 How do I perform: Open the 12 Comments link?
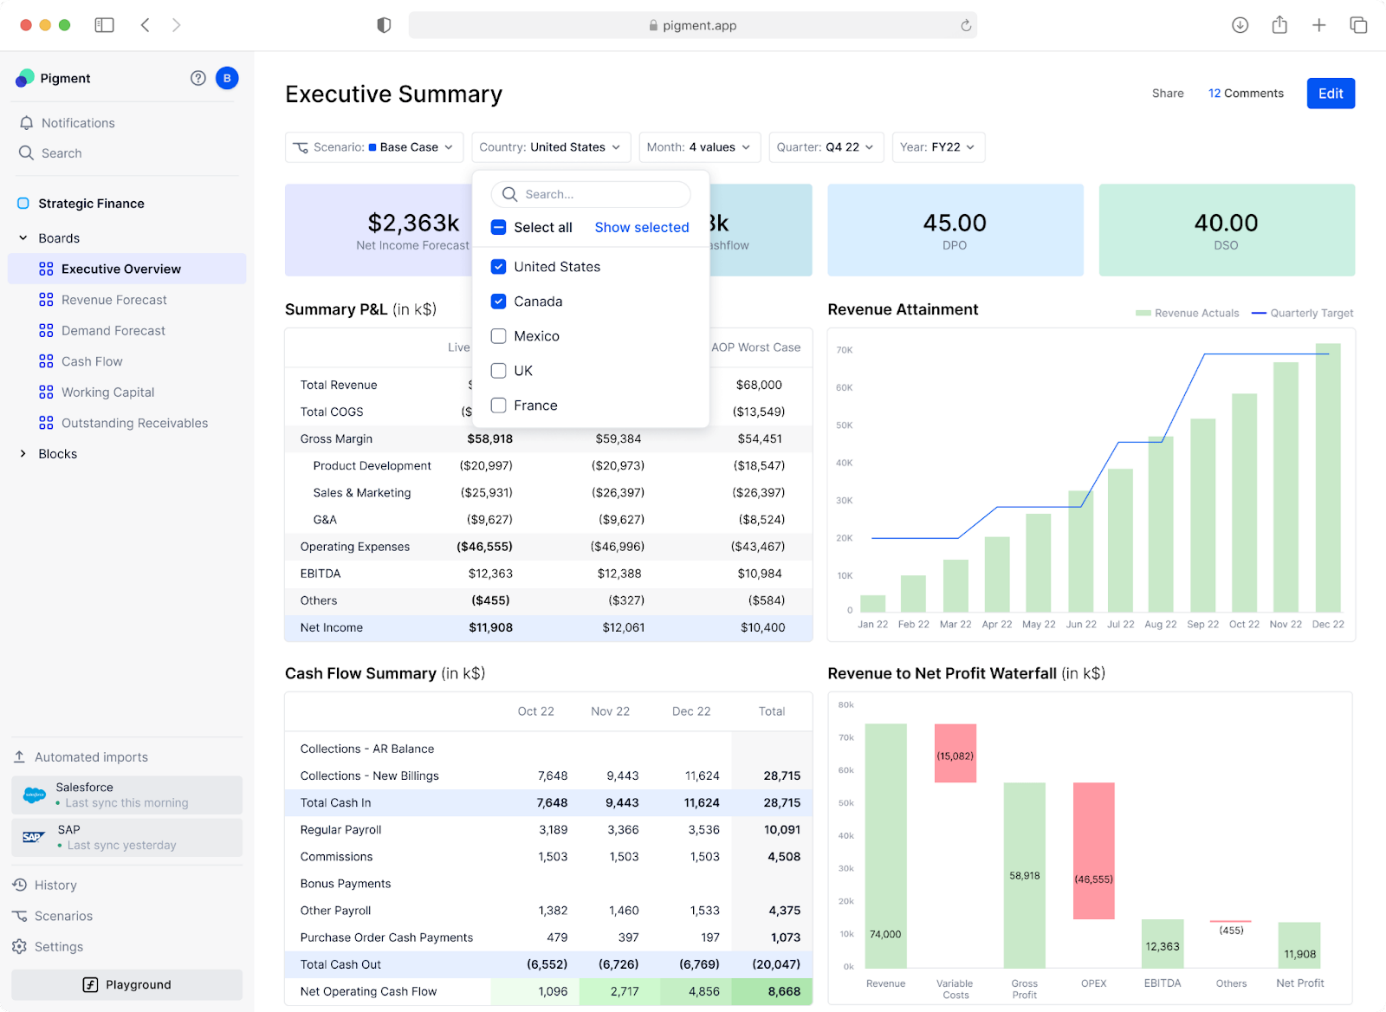click(x=1246, y=93)
